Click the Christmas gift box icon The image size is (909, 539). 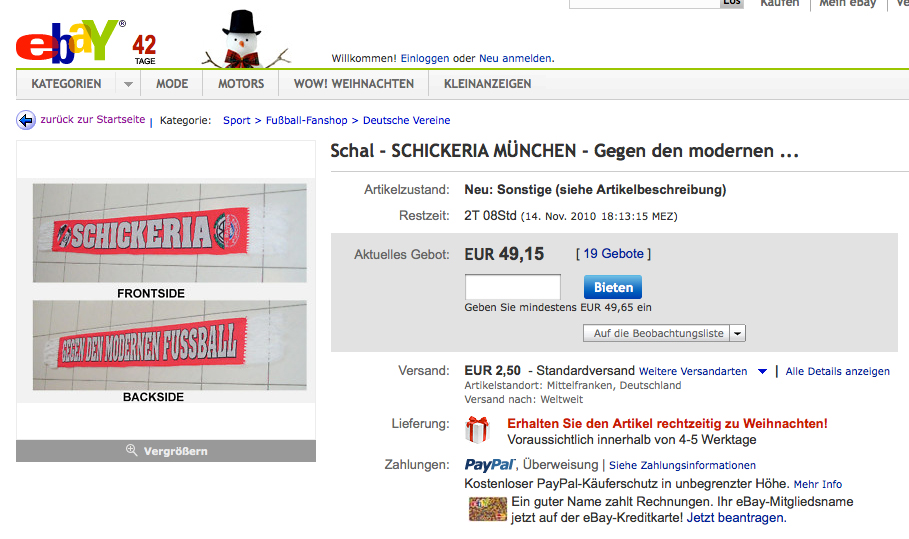[477, 430]
